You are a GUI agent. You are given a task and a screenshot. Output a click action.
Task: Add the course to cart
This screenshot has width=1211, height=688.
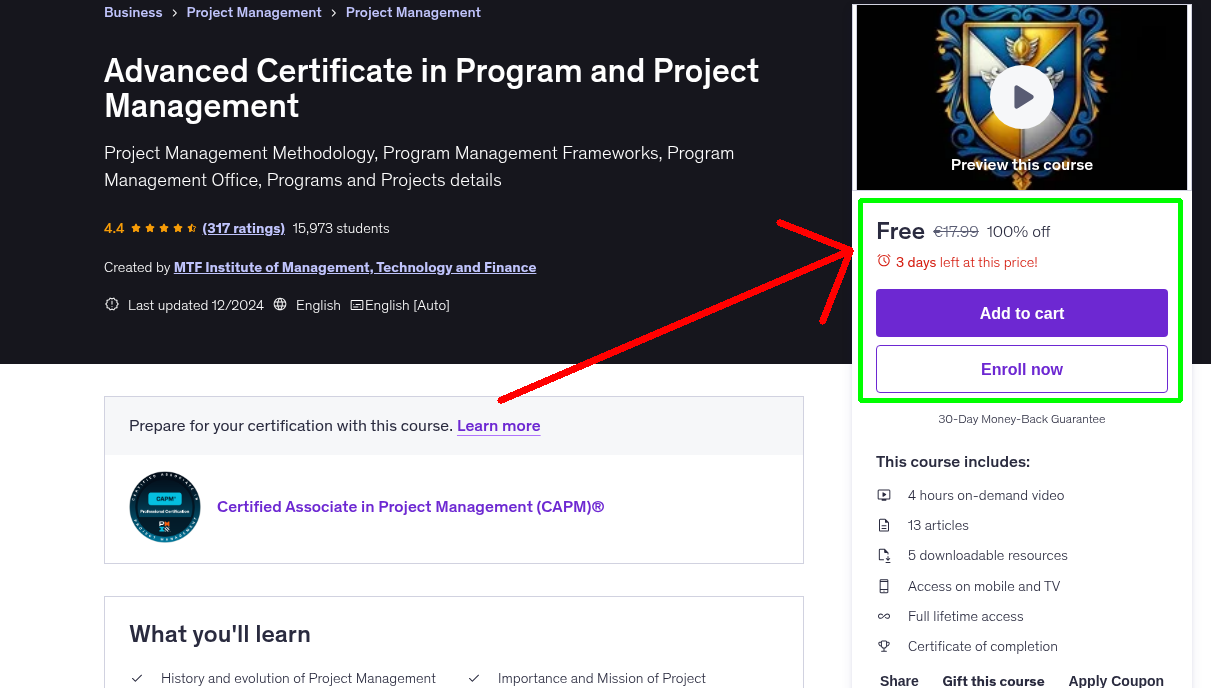(x=1021, y=313)
